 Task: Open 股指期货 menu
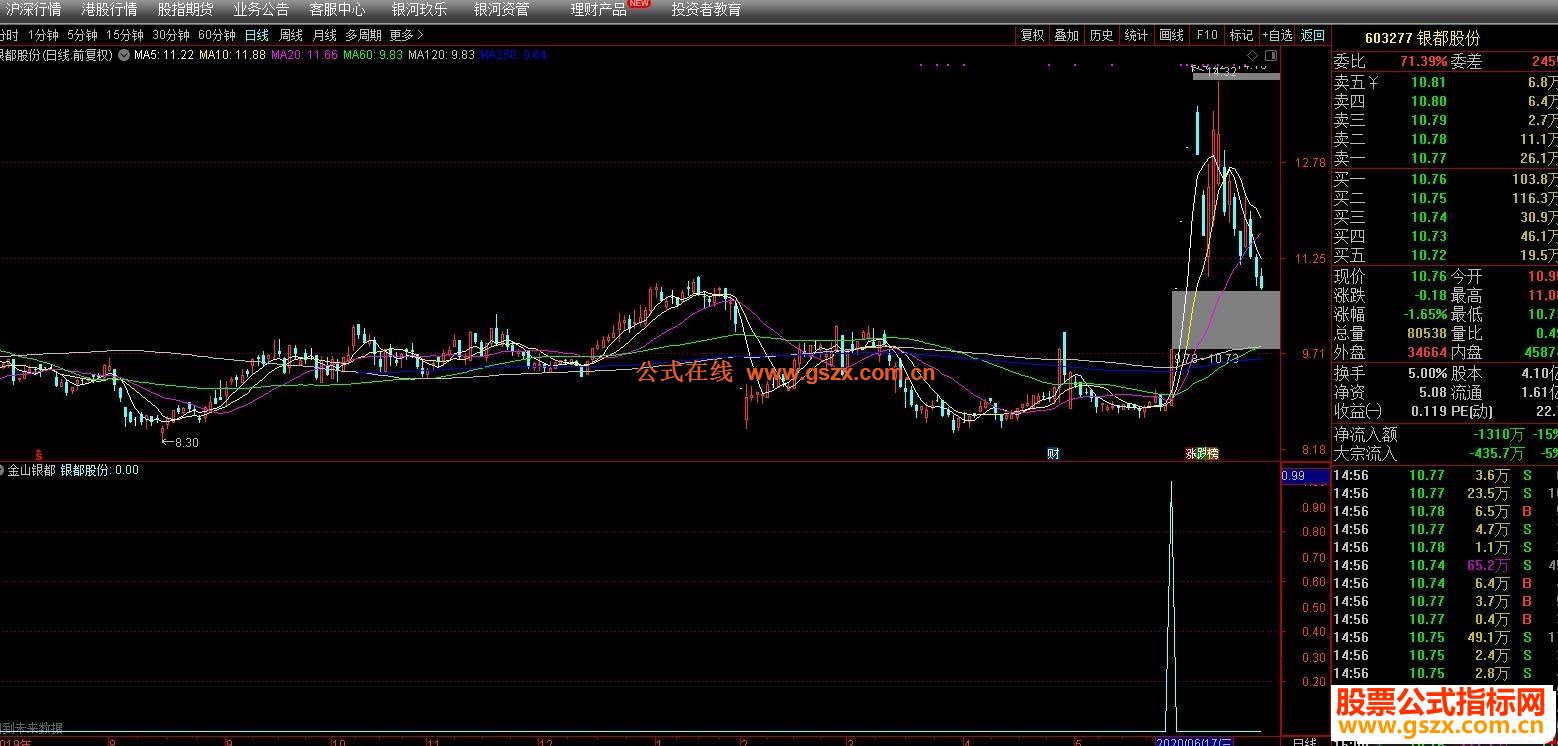point(186,10)
